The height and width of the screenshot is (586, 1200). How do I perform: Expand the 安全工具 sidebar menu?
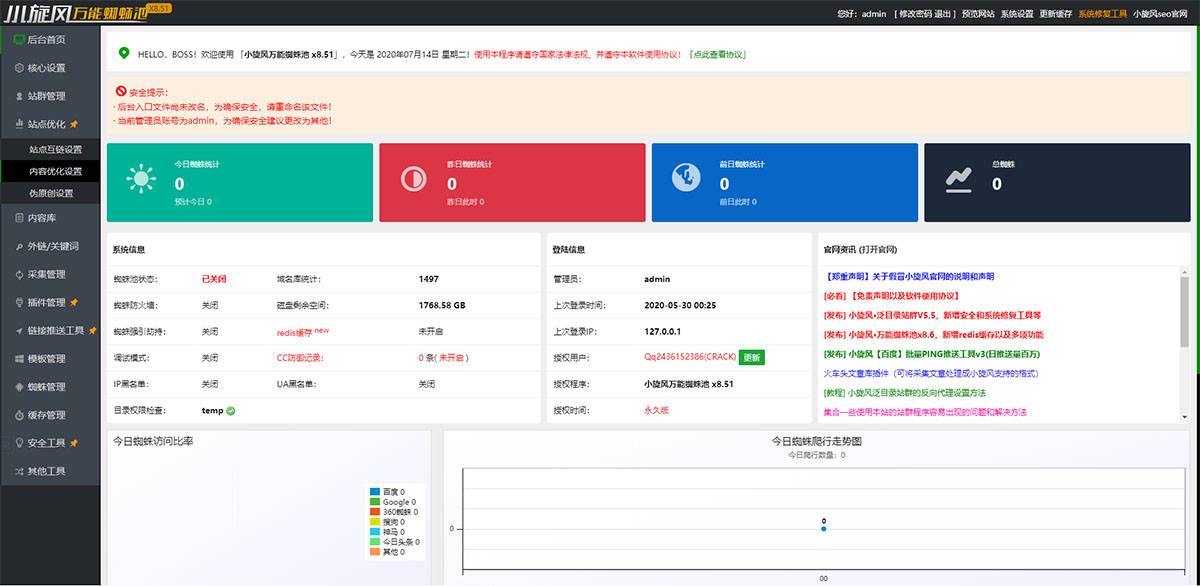50,443
